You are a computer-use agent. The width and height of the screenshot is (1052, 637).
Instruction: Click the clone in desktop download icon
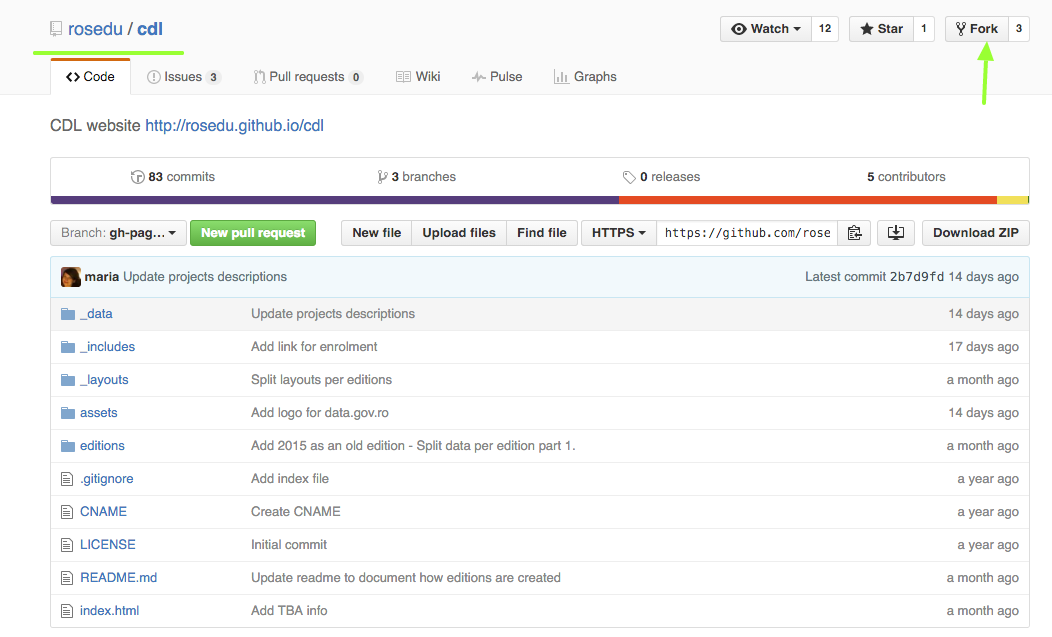click(896, 233)
